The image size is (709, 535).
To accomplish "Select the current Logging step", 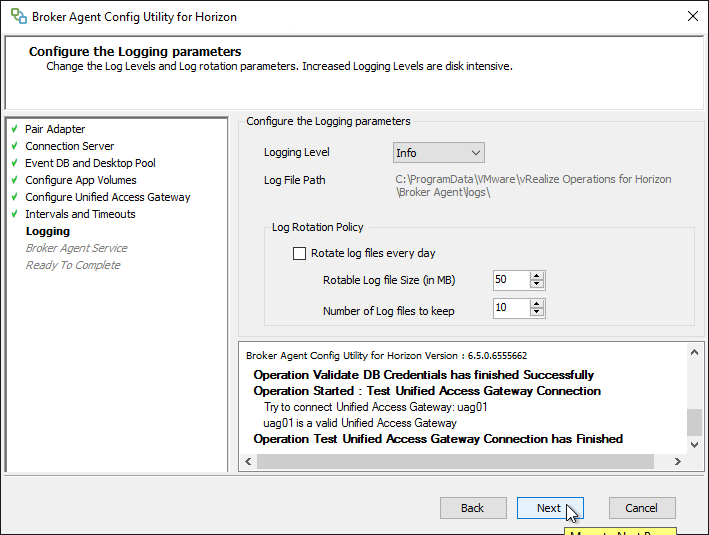I will click(x=48, y=231).
